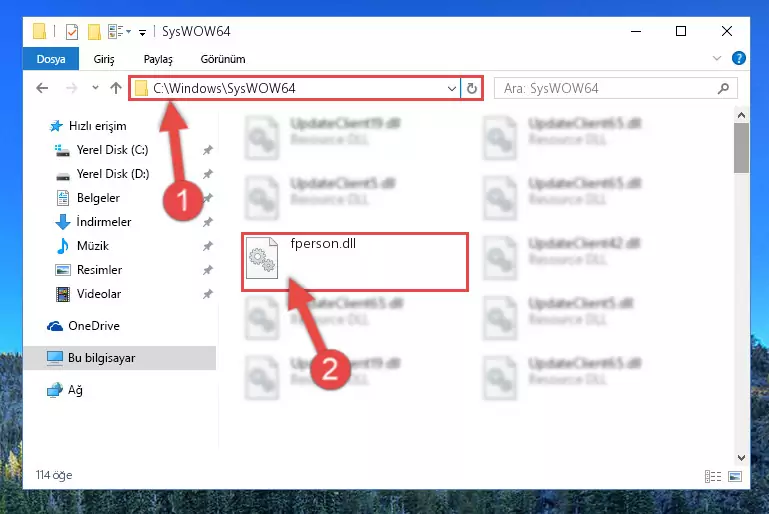
Task: Click the vertical scrollbar thumb
Action: click(742, 148)
